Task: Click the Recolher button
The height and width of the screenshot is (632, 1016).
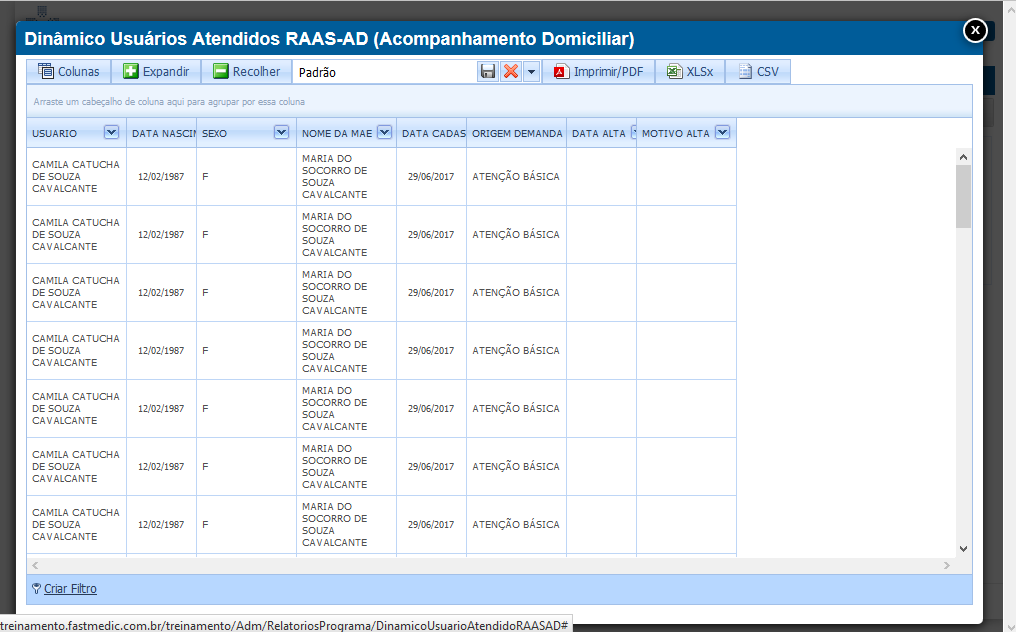Action: pos(247,71)
